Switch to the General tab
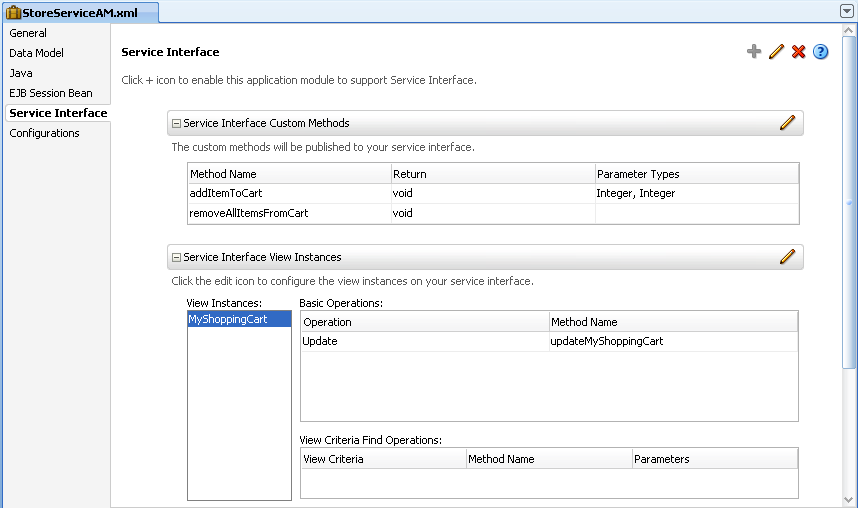Screen dimensions: 858x508 pyautogui.click(x=28, y=33)
